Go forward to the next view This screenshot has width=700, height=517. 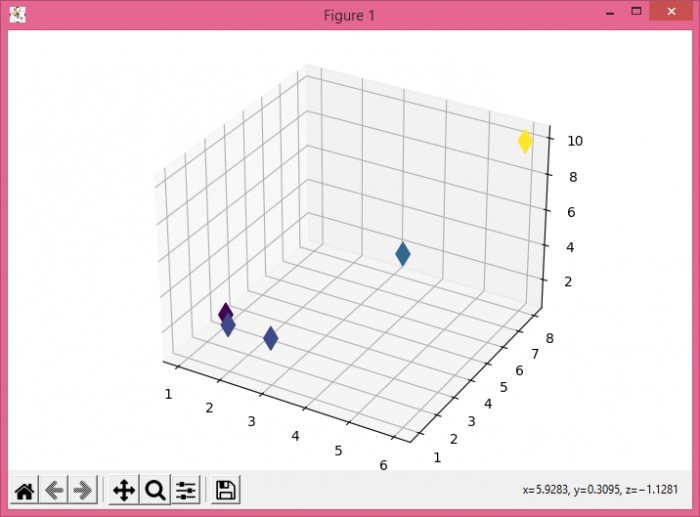click(x=83, y=491)
